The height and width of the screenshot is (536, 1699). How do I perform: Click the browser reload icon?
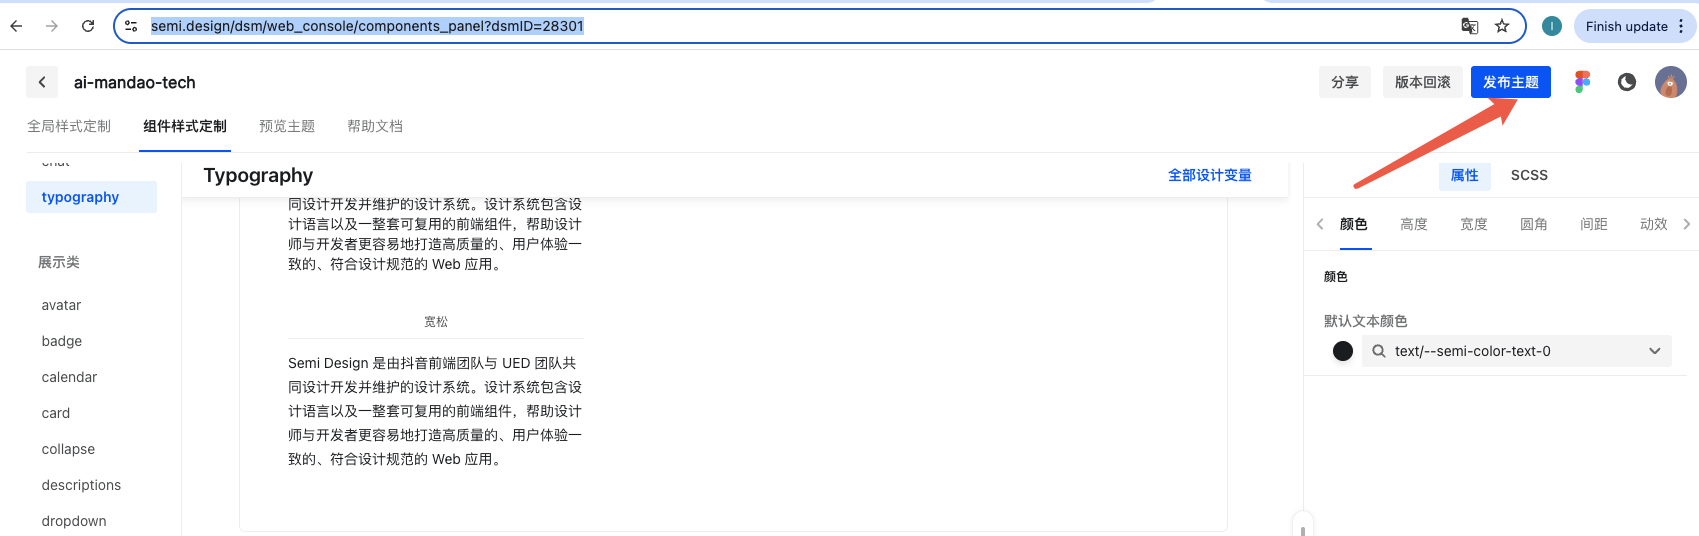[88, 26]
